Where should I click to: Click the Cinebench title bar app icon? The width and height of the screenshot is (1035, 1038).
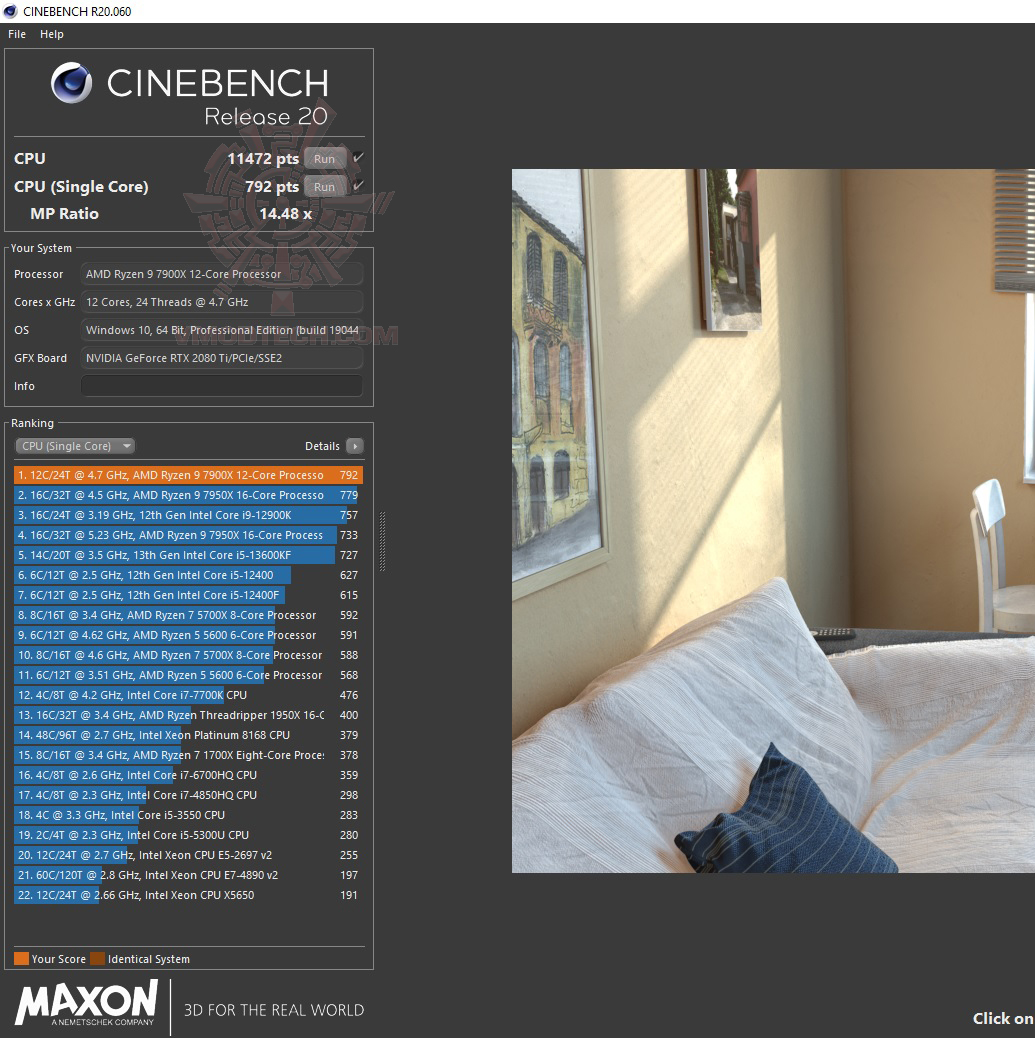10,11
